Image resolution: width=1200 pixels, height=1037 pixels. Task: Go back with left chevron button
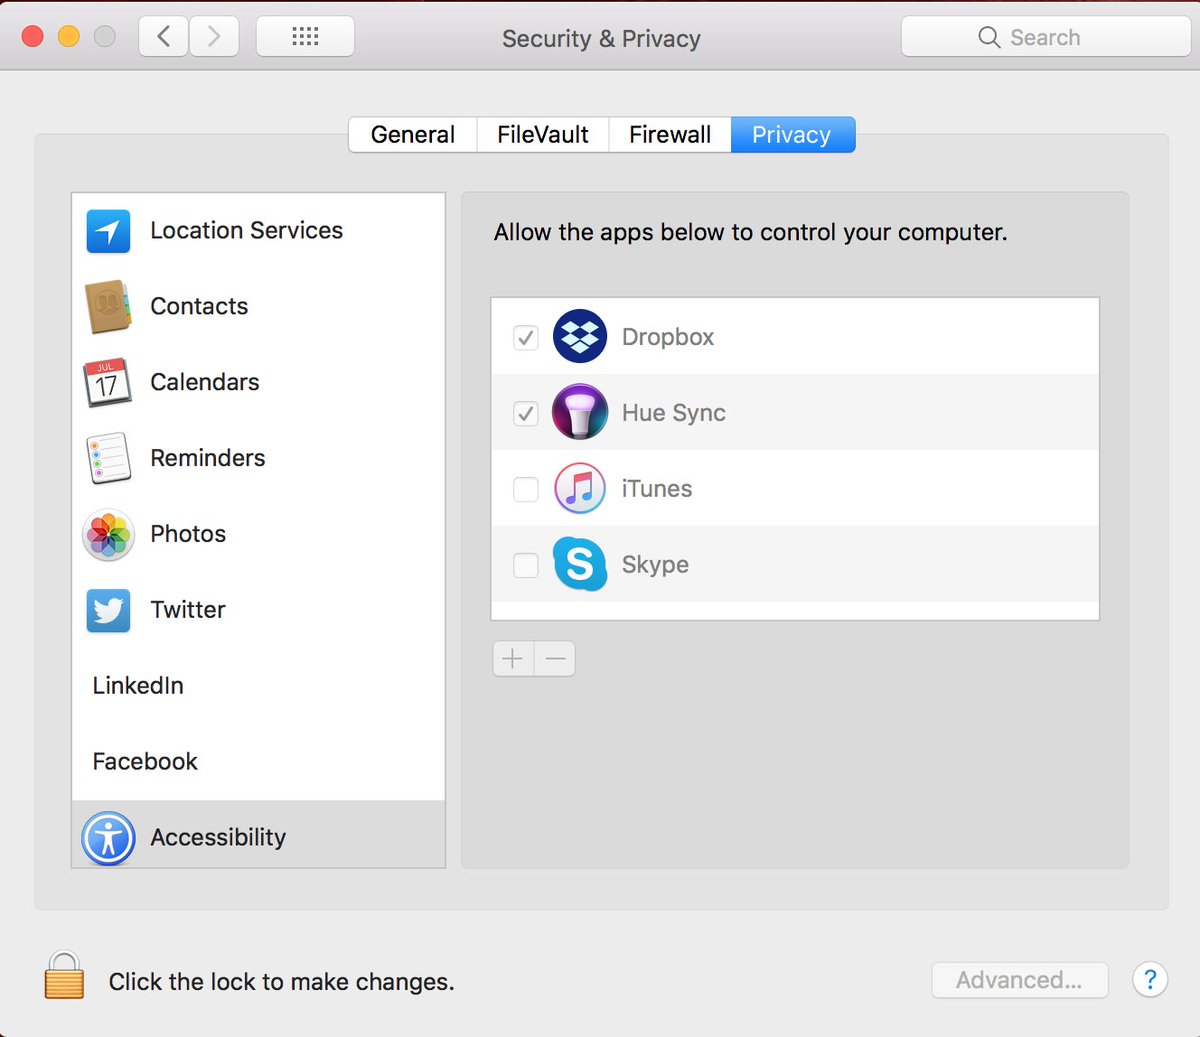click(x=164, y=37)
